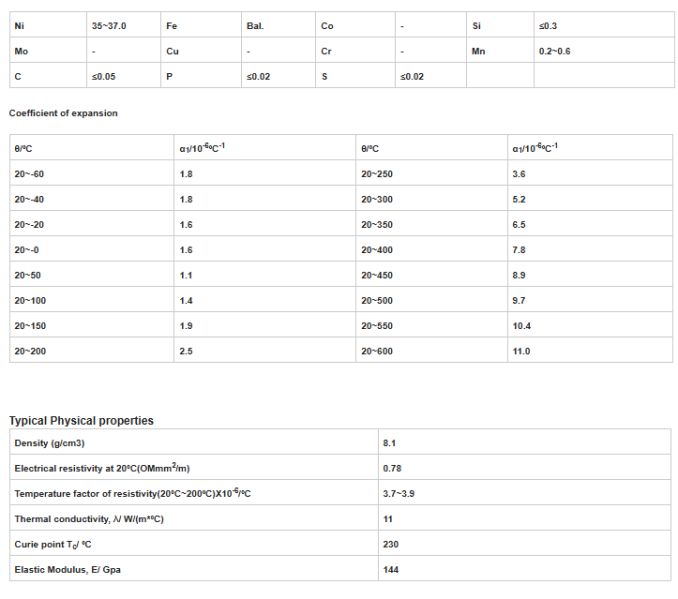This screenshot has width=678, height=599.
Task: Click the "Density (g/cm3)" row label
Action: 50,443
